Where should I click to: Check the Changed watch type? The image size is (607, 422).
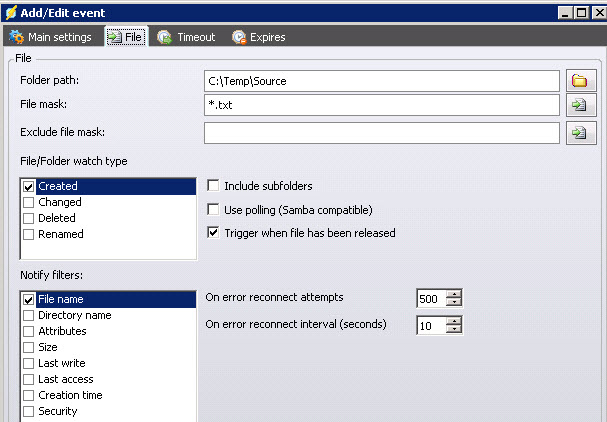[28, 202]
